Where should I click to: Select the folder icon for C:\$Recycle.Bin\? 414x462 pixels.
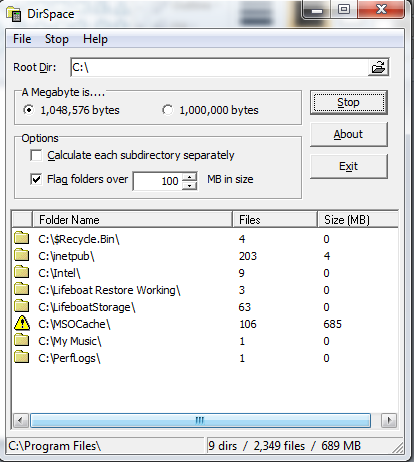point(22,238)
